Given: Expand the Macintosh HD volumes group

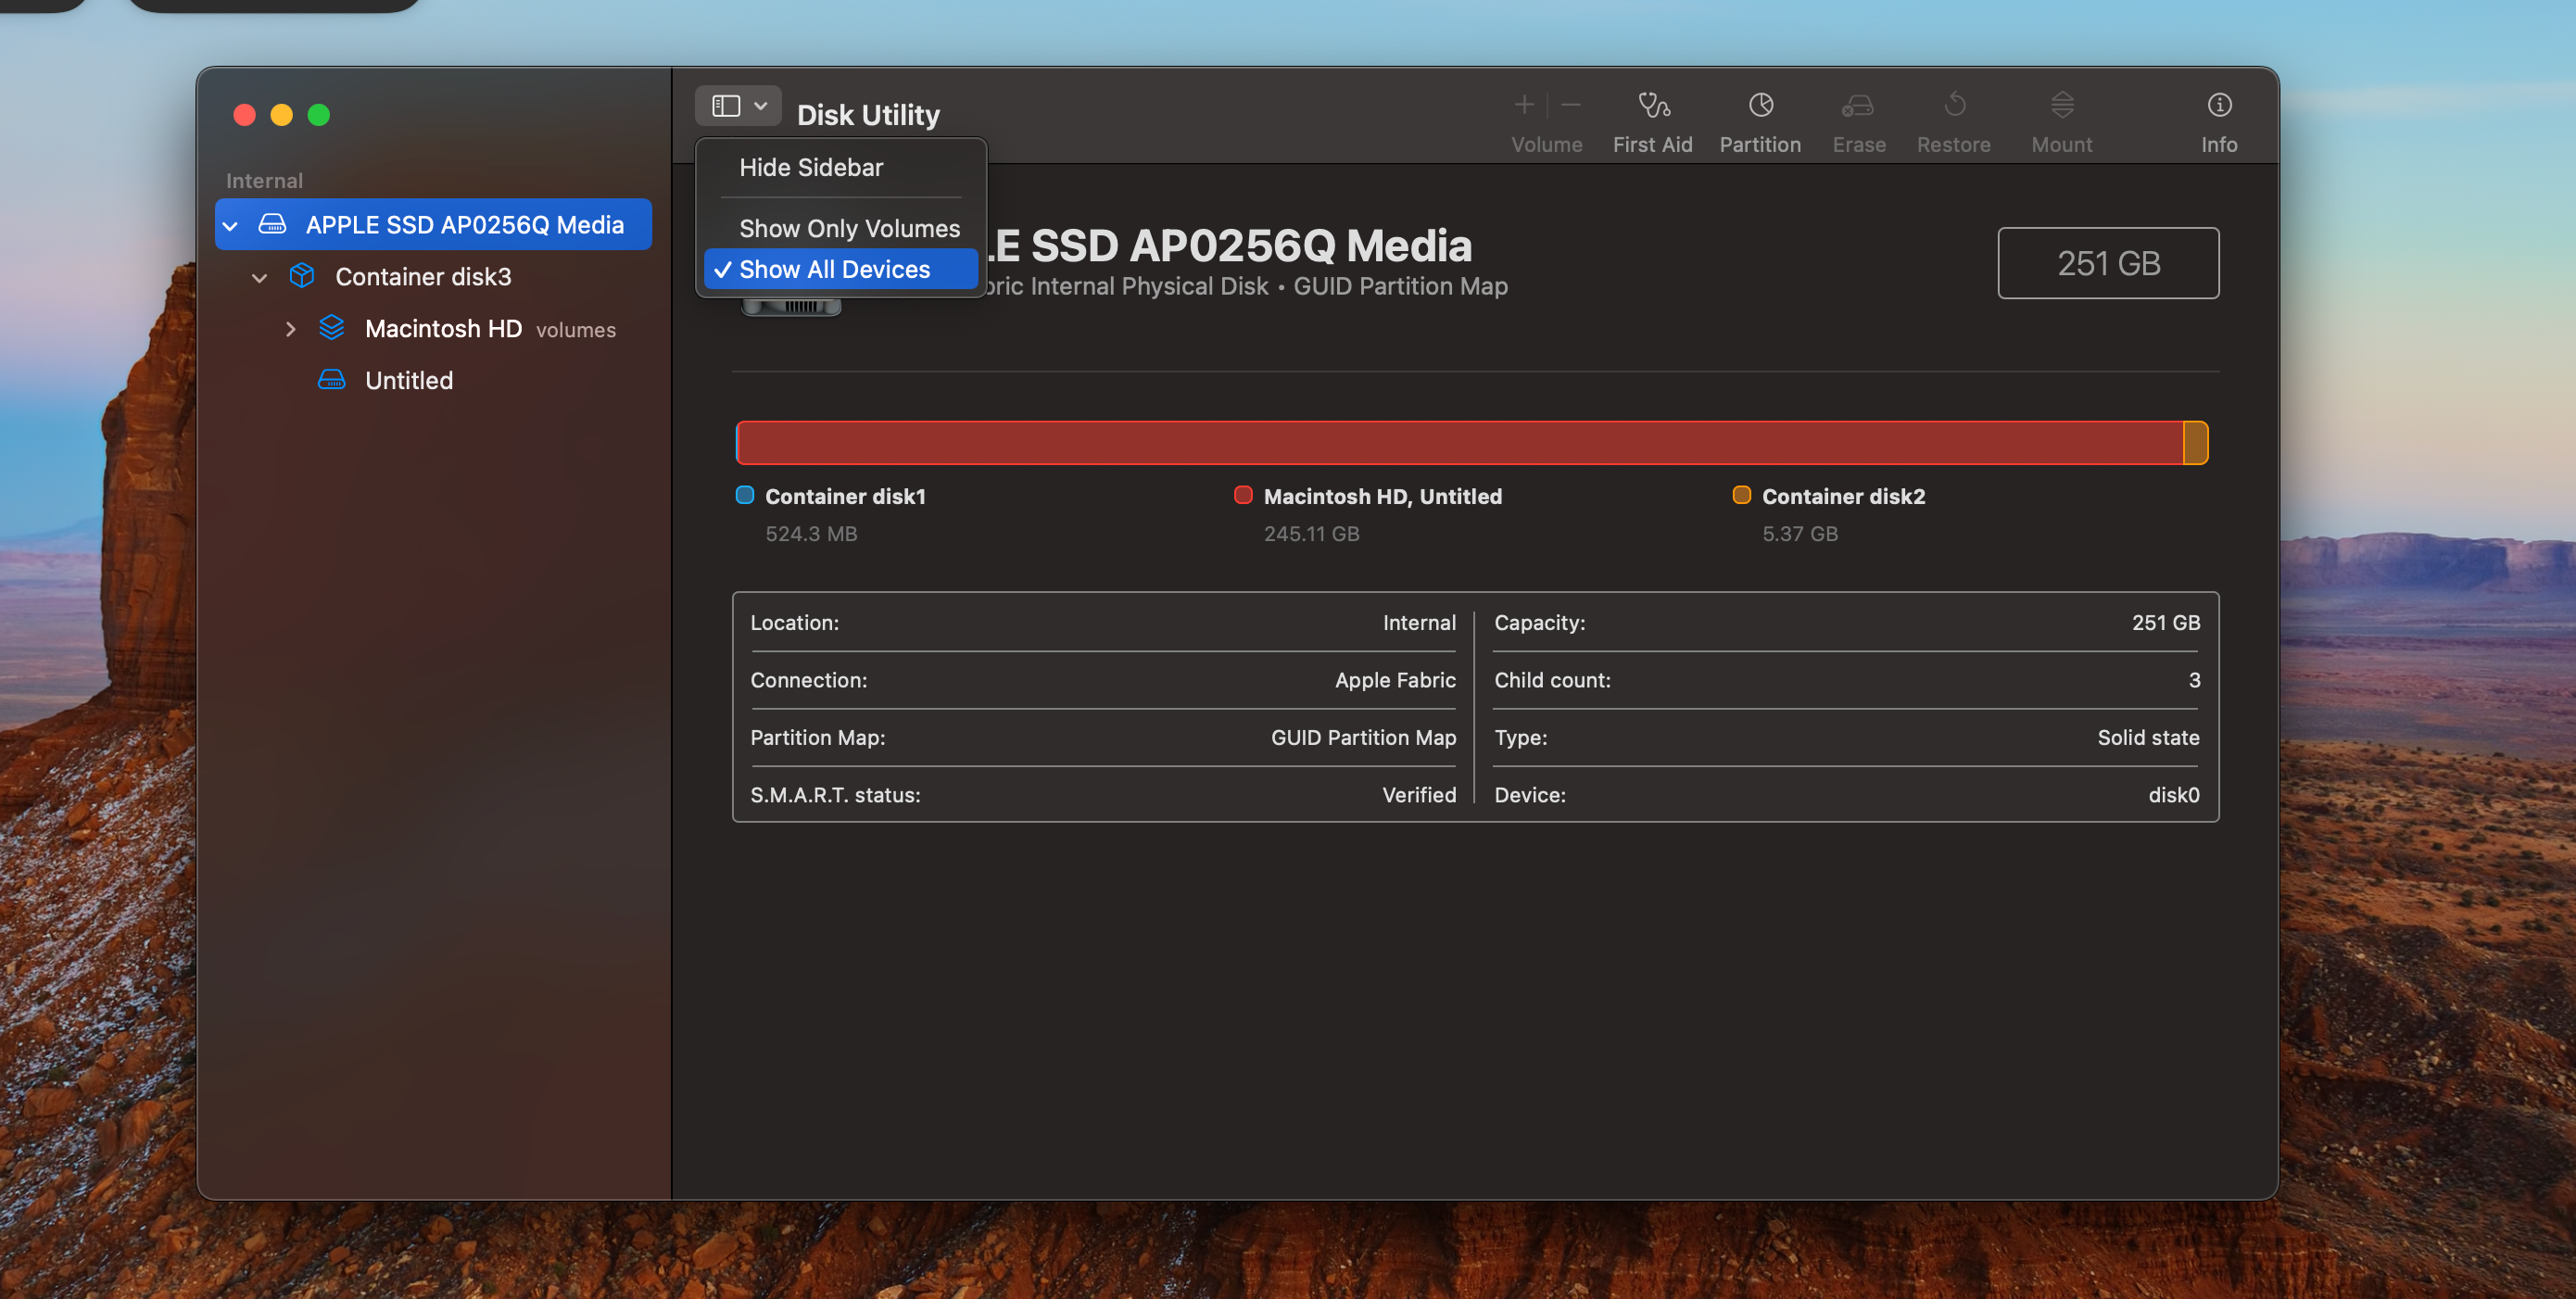Looking at the screenshot, I should click(291, 328).
